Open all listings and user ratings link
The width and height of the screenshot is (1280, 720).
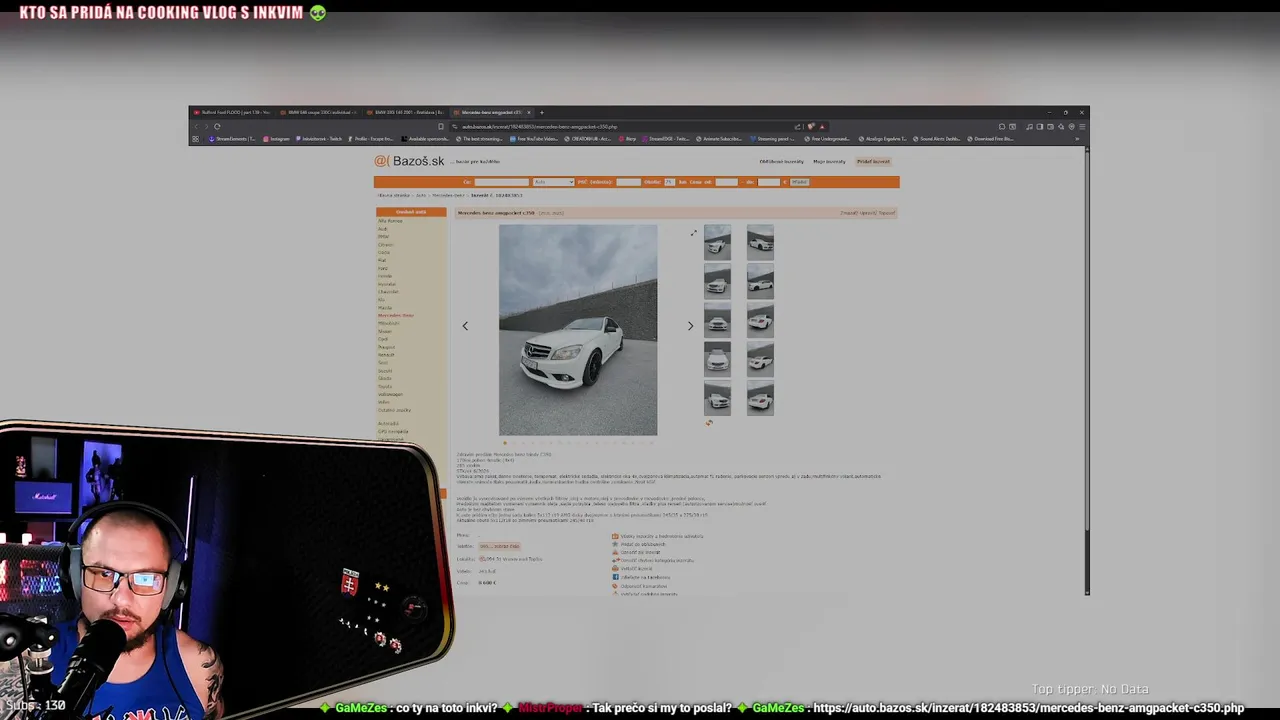[x=658, y=536]
